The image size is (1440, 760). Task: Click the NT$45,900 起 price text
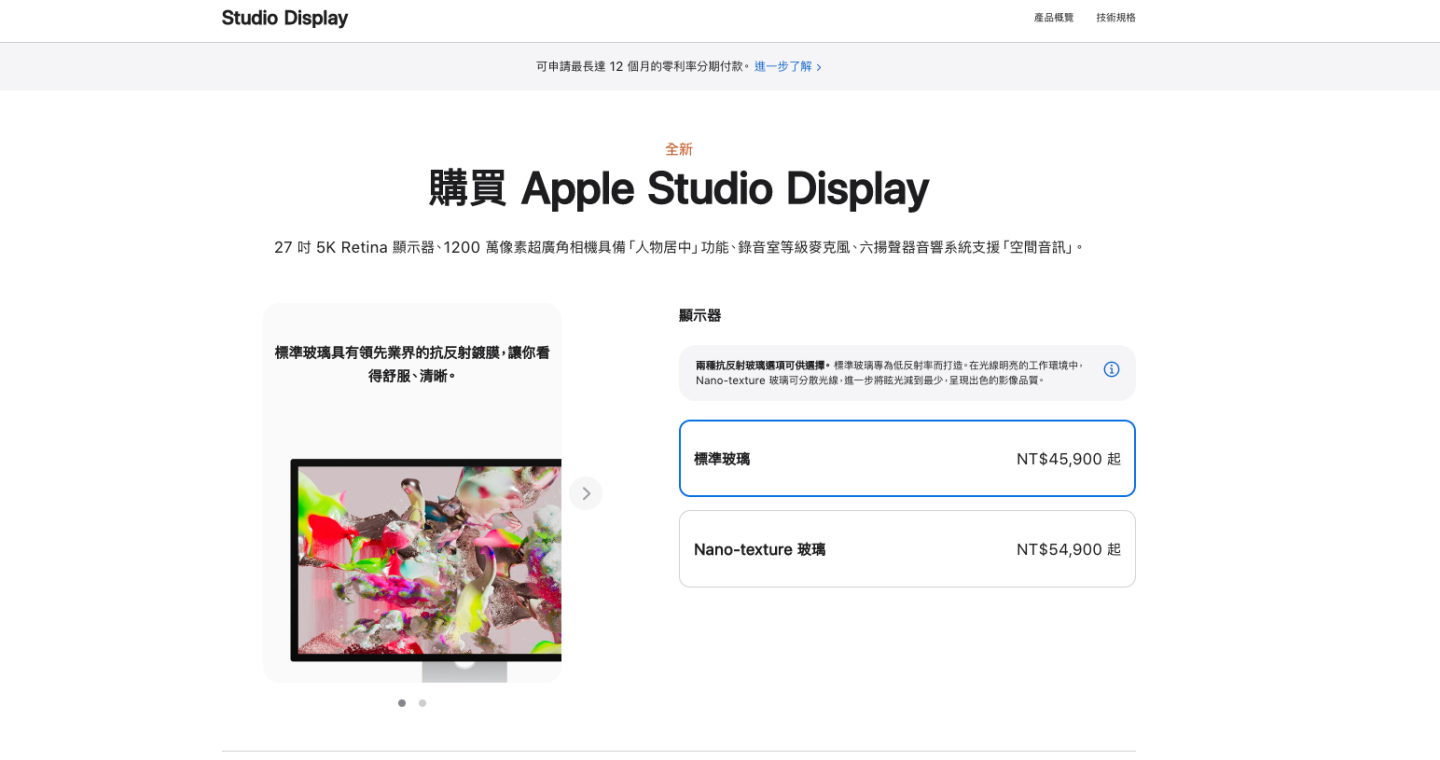1069,458
